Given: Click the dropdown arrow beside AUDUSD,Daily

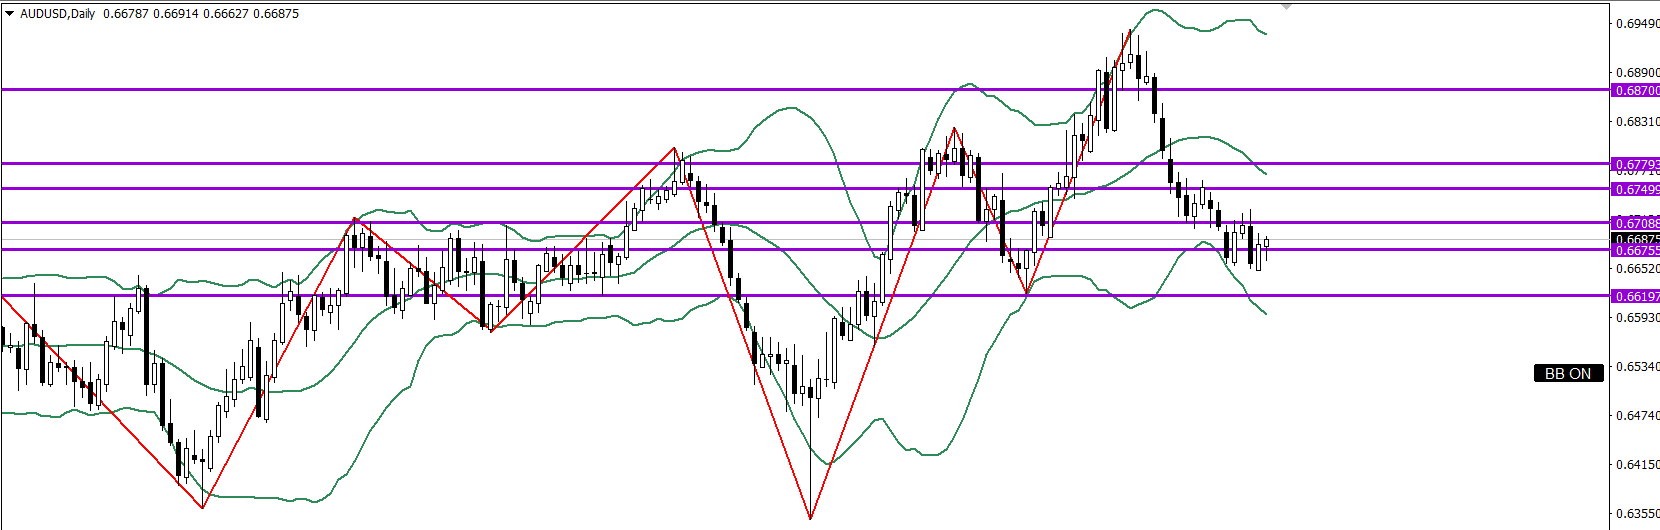Looking at the screenshot, I should (x=9, y=14).
